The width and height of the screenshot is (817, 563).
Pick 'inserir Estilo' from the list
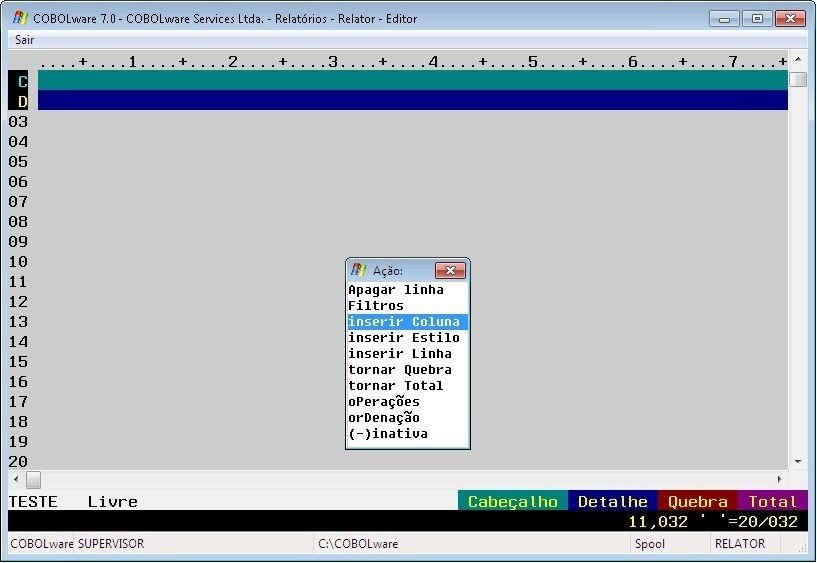point(404,338)
